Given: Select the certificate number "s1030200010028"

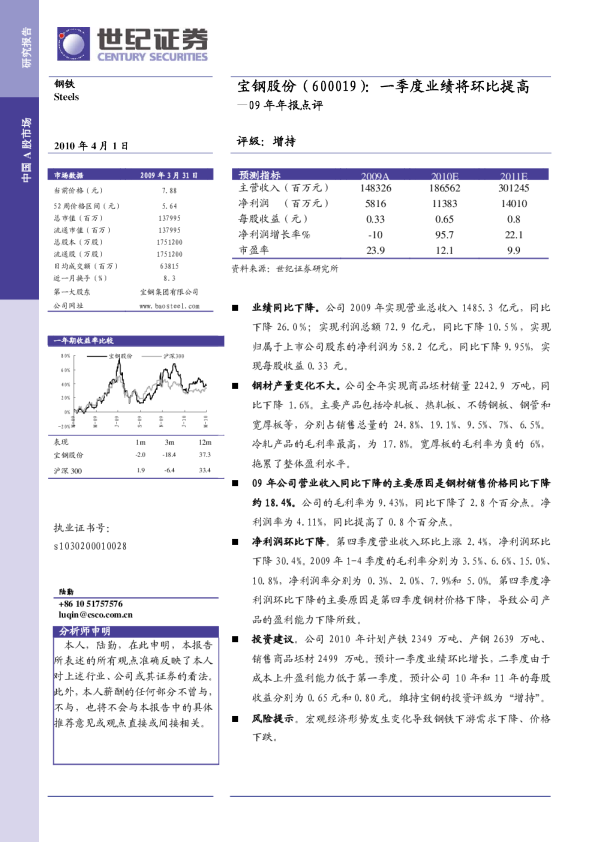Looking at the screenshot, I should 90,546.
